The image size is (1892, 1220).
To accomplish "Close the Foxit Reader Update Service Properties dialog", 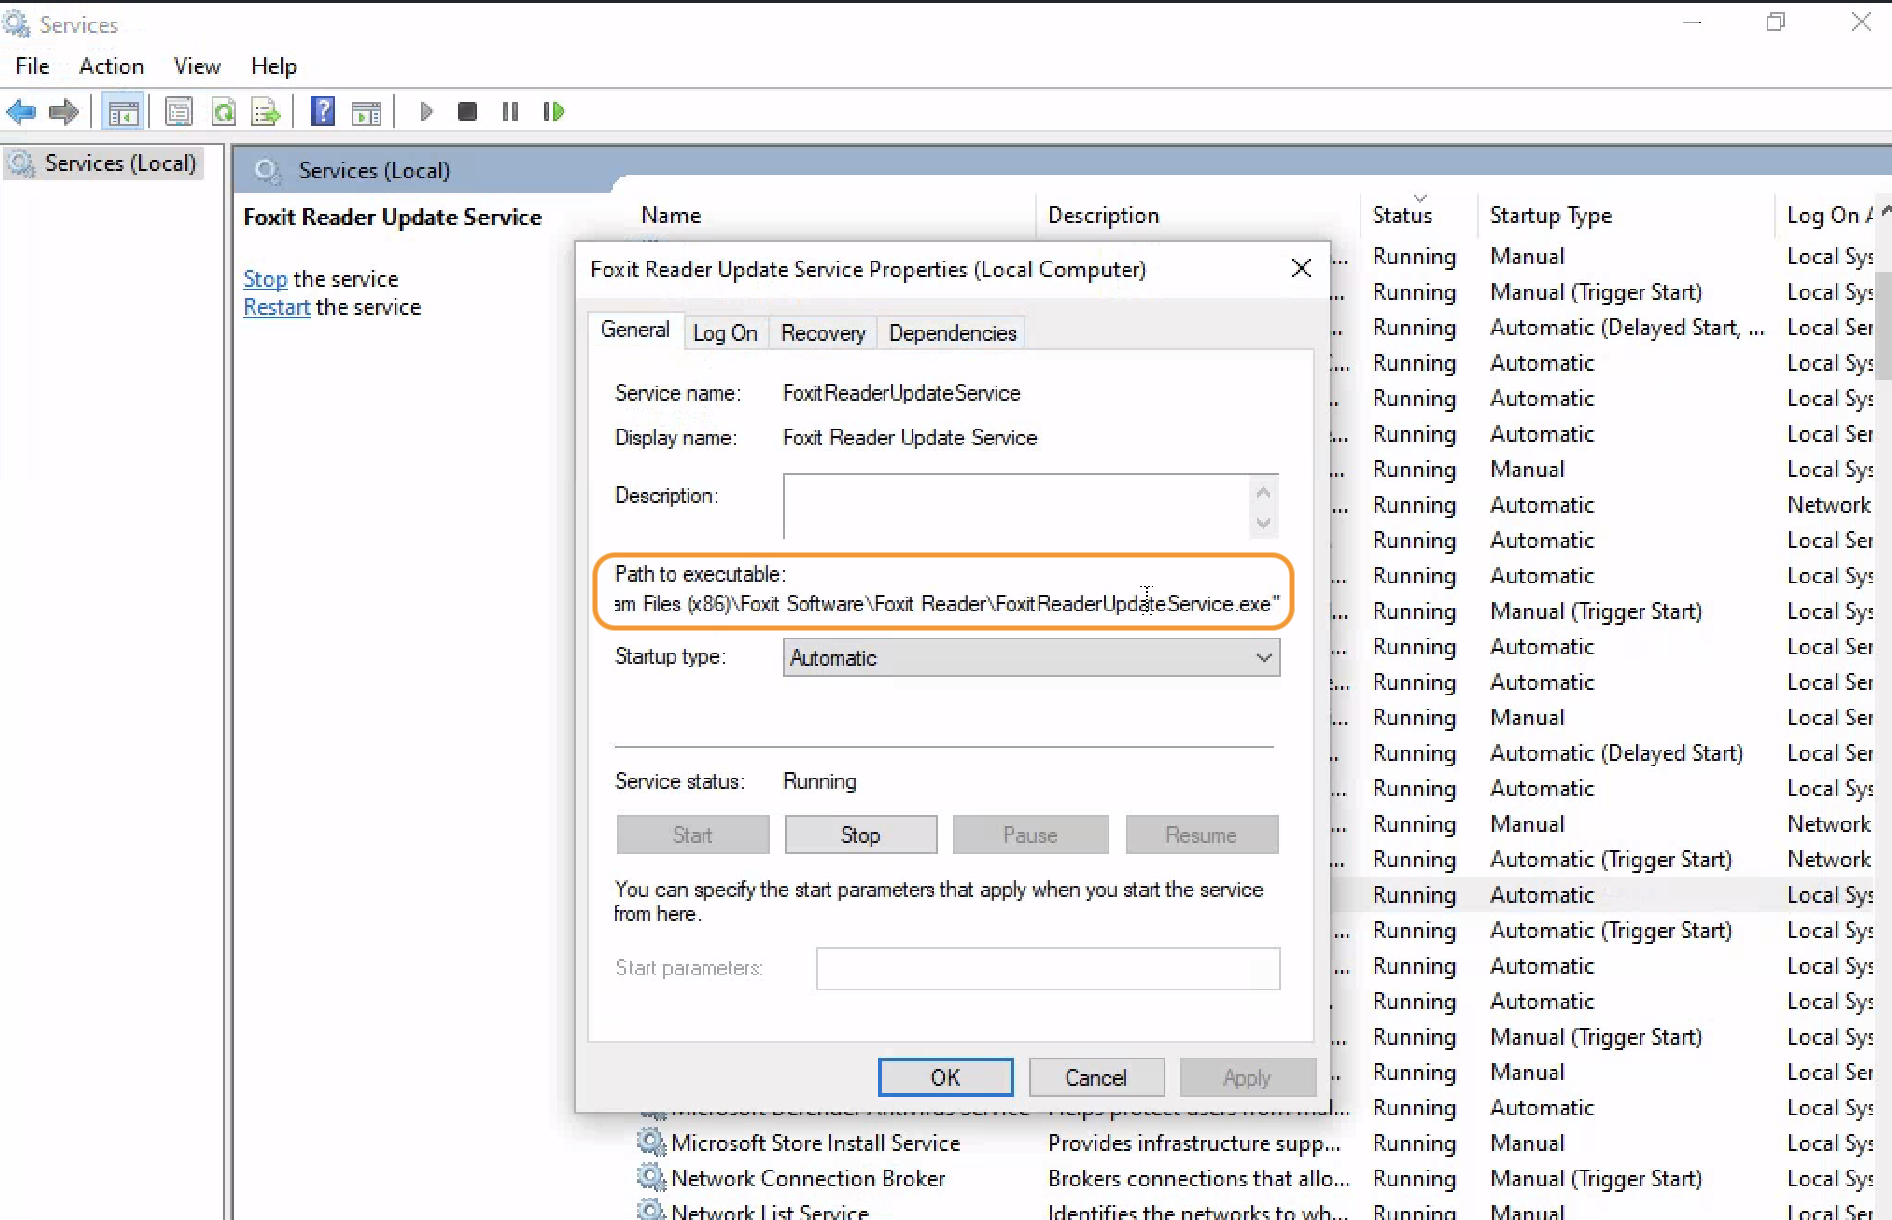I will pyautogui.click(x=1301, y=268).
